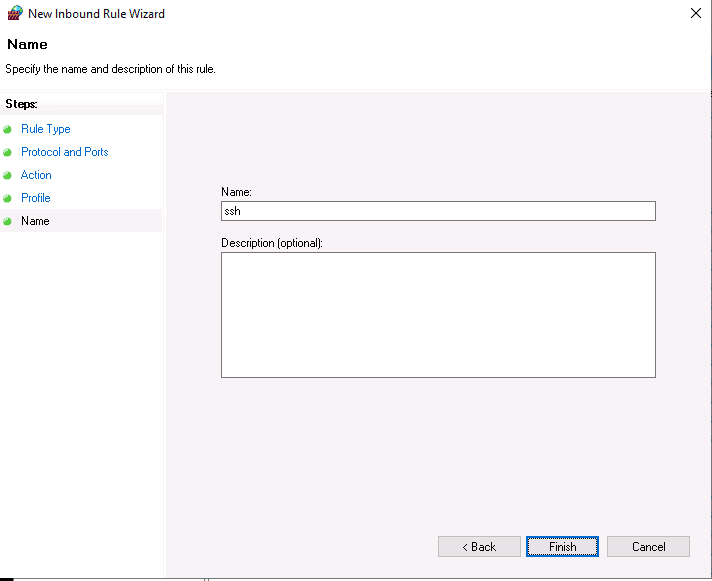Click green bullet beside Action

[7, 175]
